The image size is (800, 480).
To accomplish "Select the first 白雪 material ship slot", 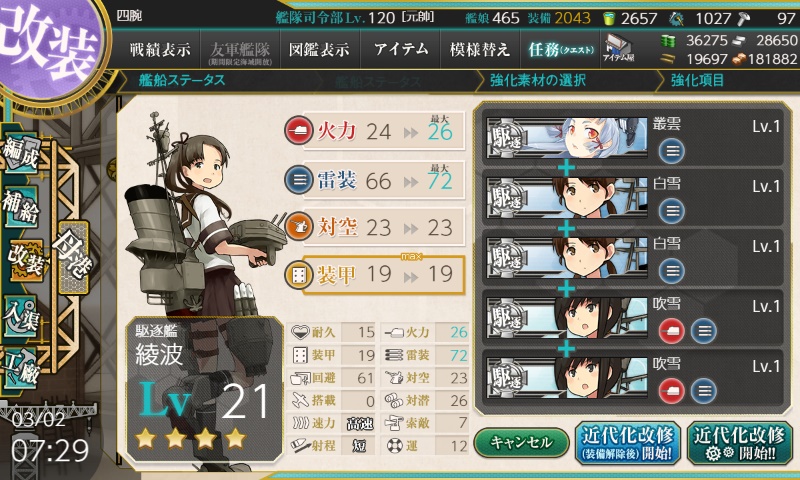I will click(x=632, y=198).
